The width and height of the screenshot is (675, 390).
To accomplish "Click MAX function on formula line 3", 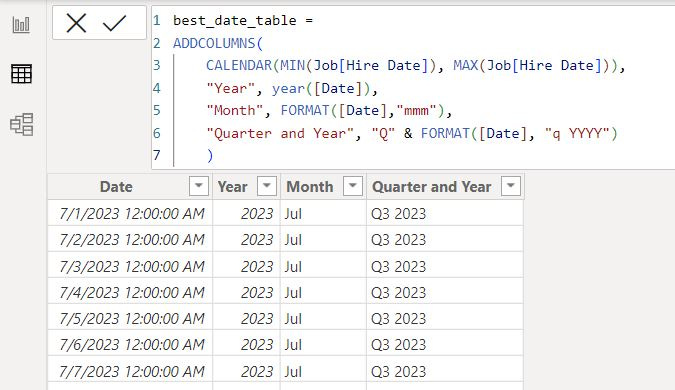I will pos(465,65).
